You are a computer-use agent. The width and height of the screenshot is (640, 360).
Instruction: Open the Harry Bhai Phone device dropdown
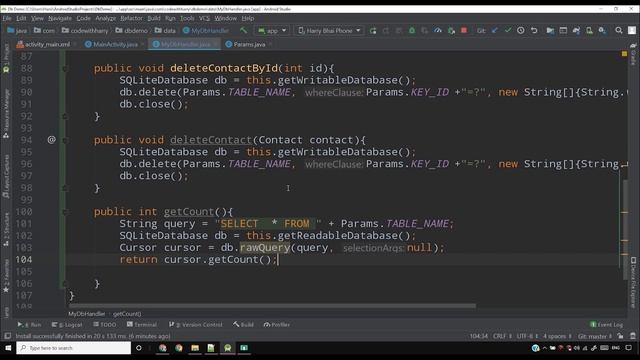pos(329,31)
